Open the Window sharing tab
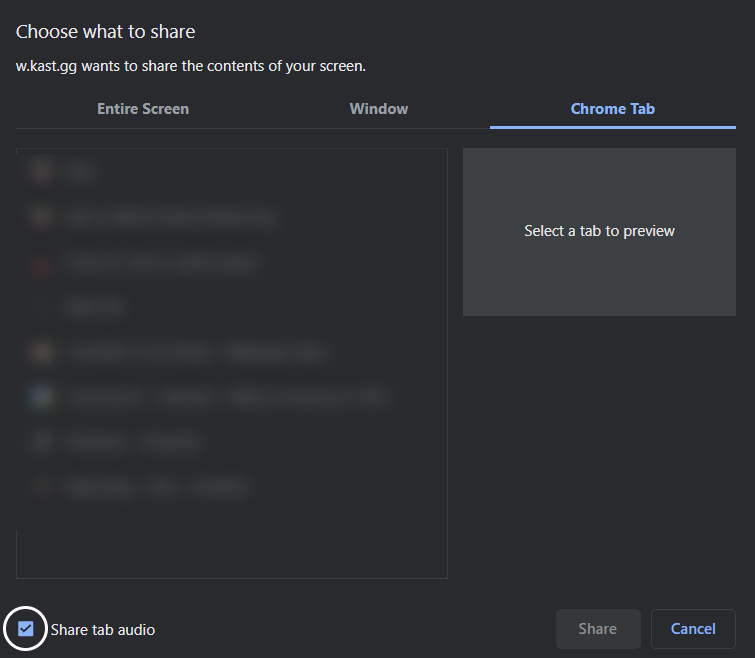 [x=378, y=109]
